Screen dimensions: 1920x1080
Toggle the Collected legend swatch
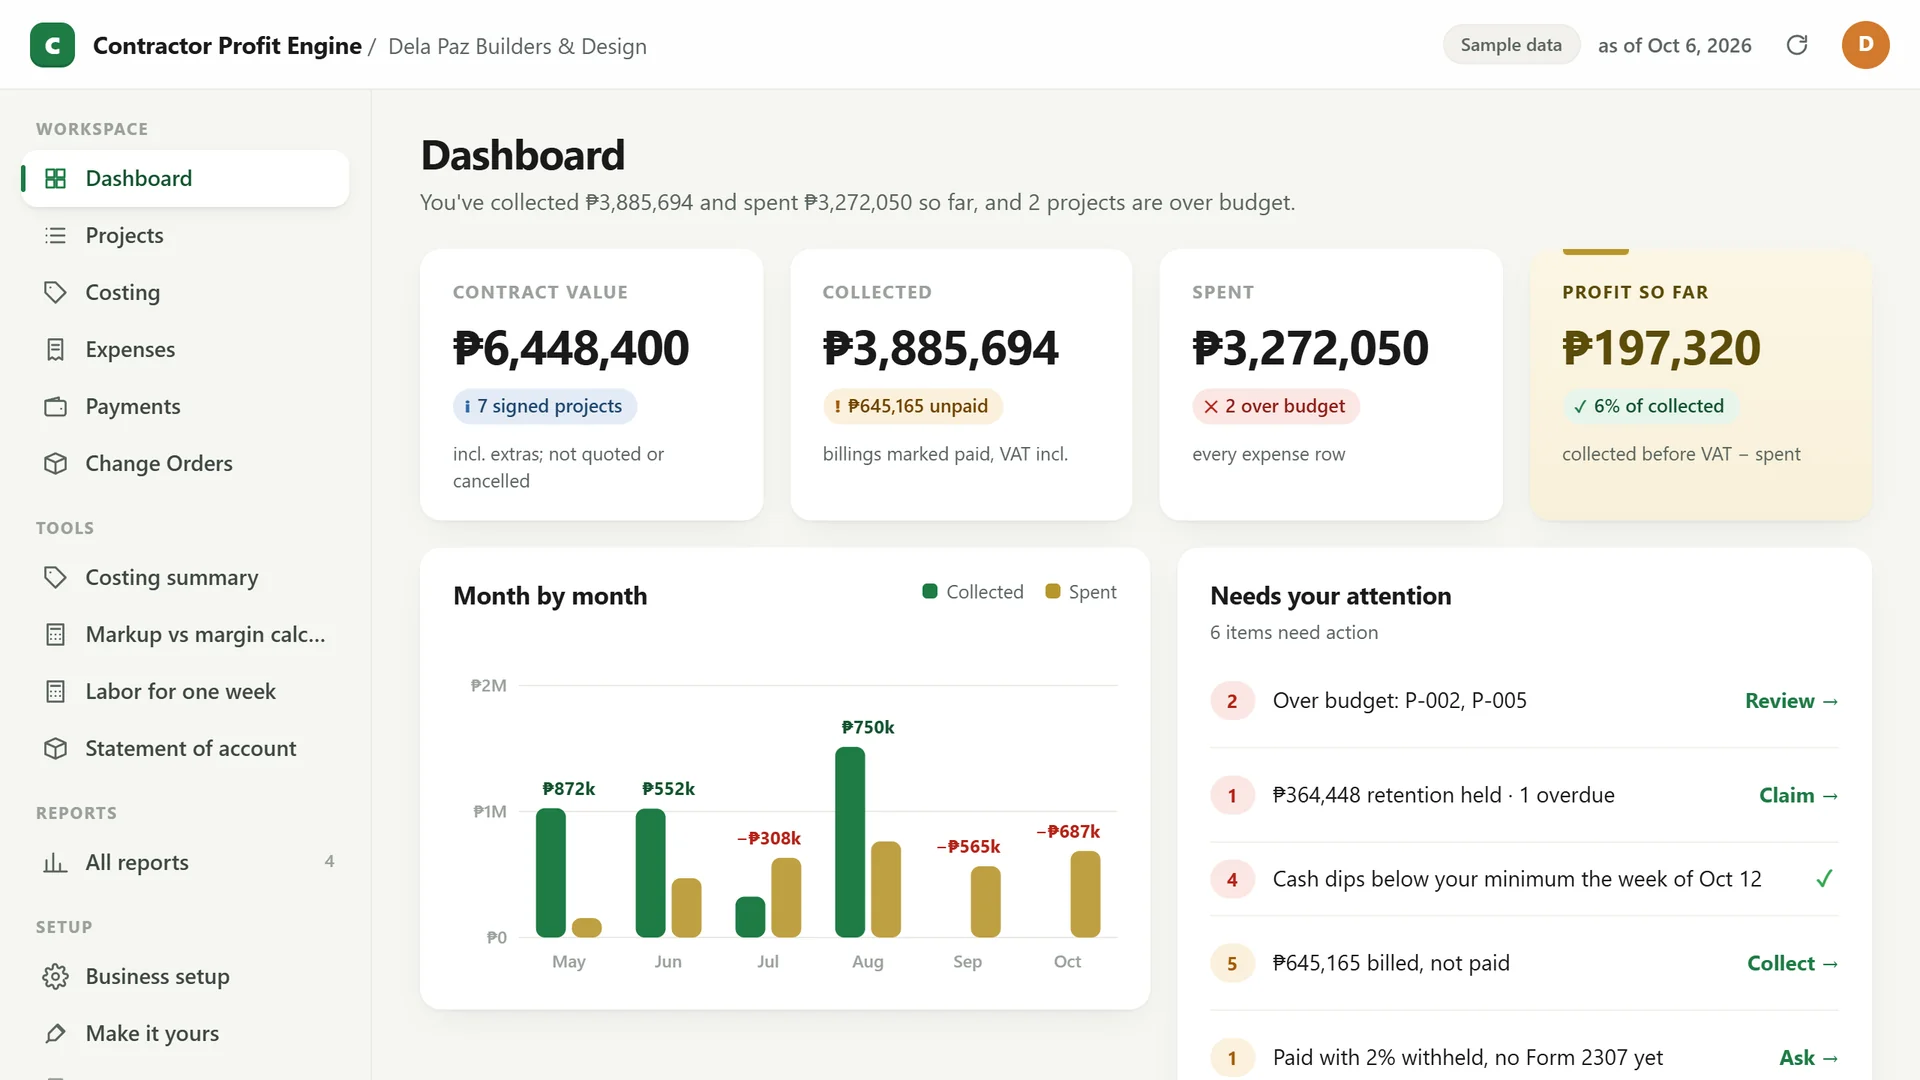coord(929,591)
